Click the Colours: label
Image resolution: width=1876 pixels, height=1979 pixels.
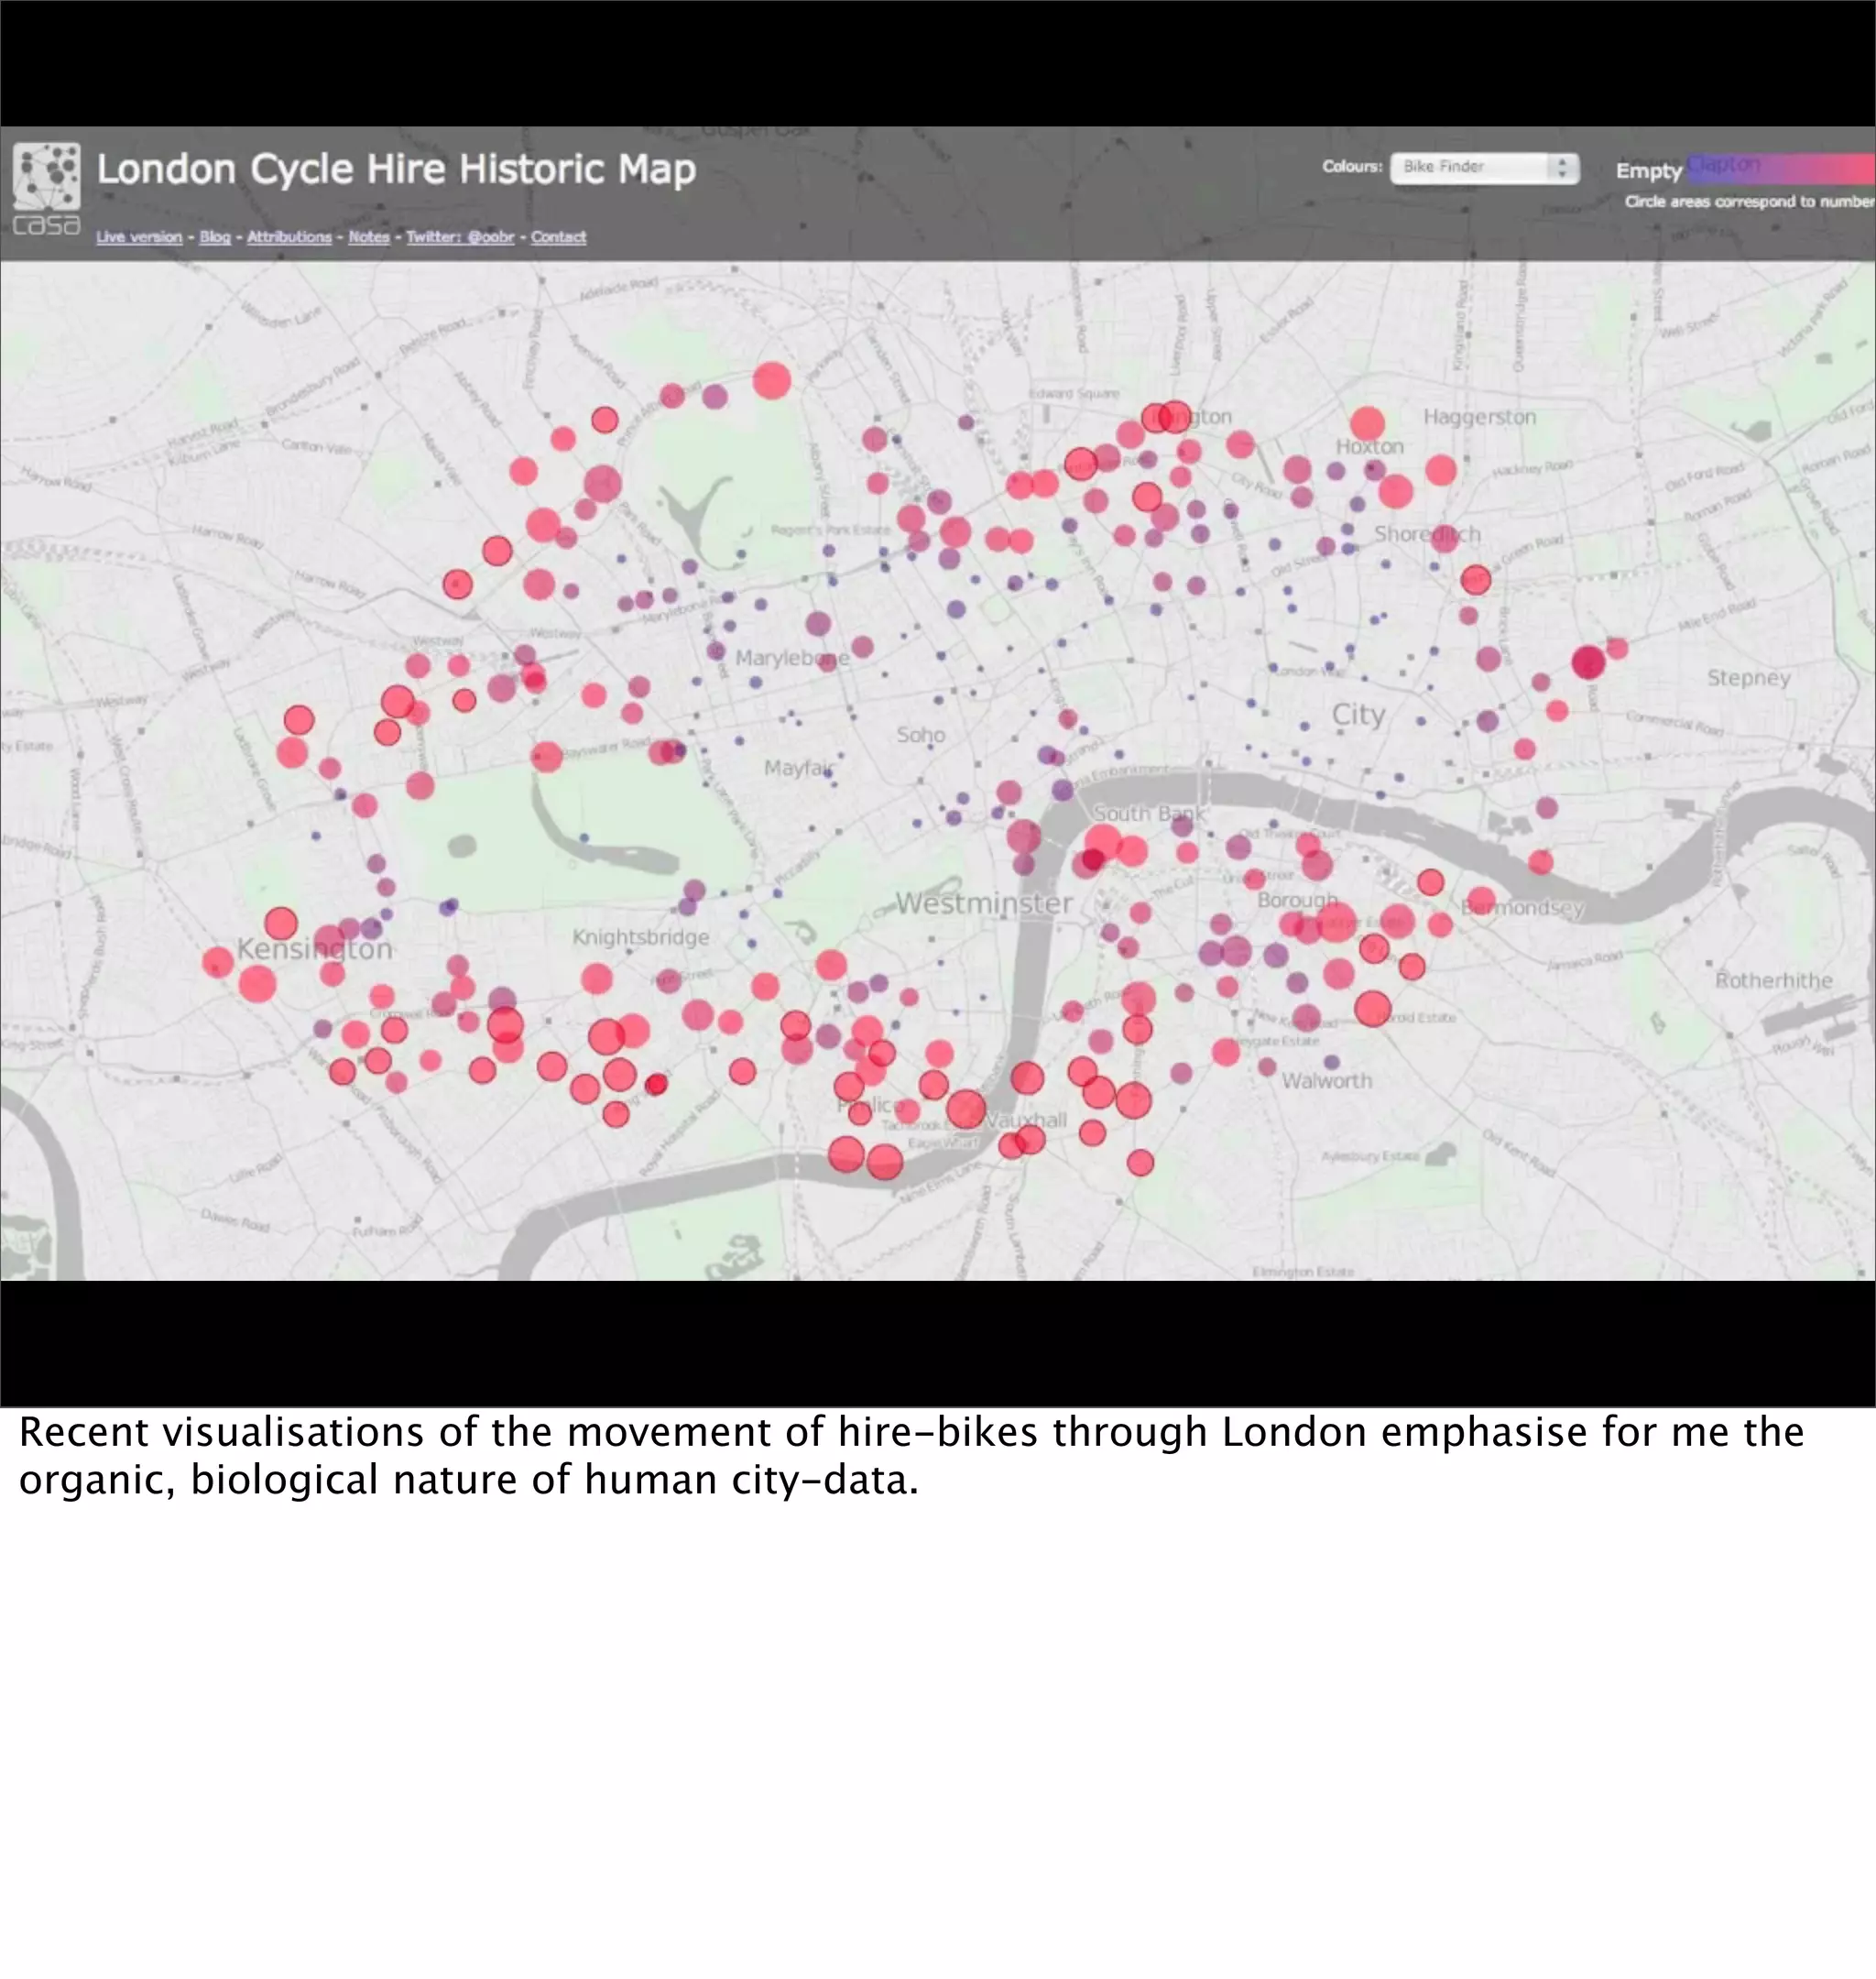coord(1352,166)
